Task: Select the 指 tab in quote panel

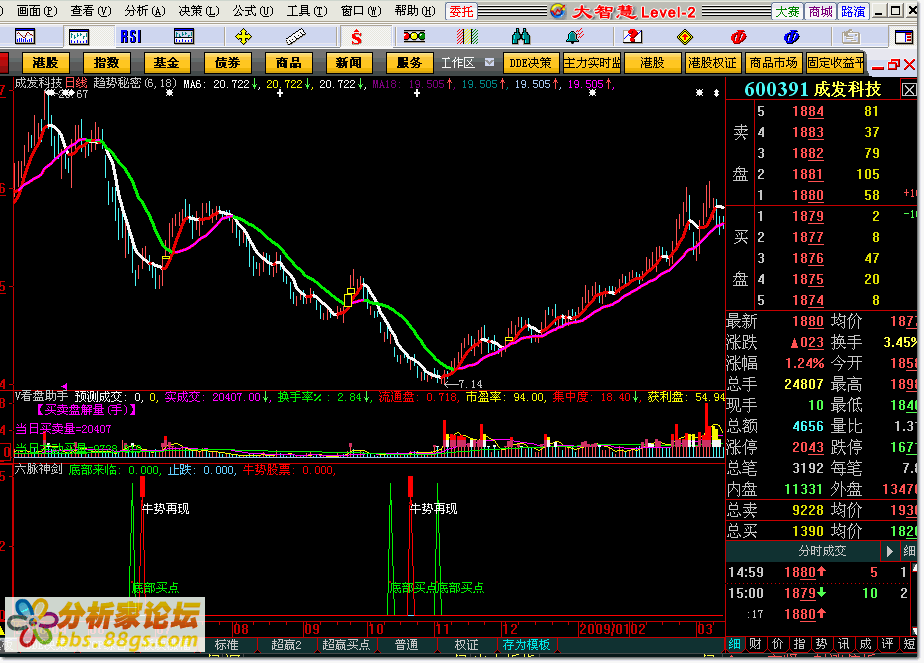Action: (799, 644)
